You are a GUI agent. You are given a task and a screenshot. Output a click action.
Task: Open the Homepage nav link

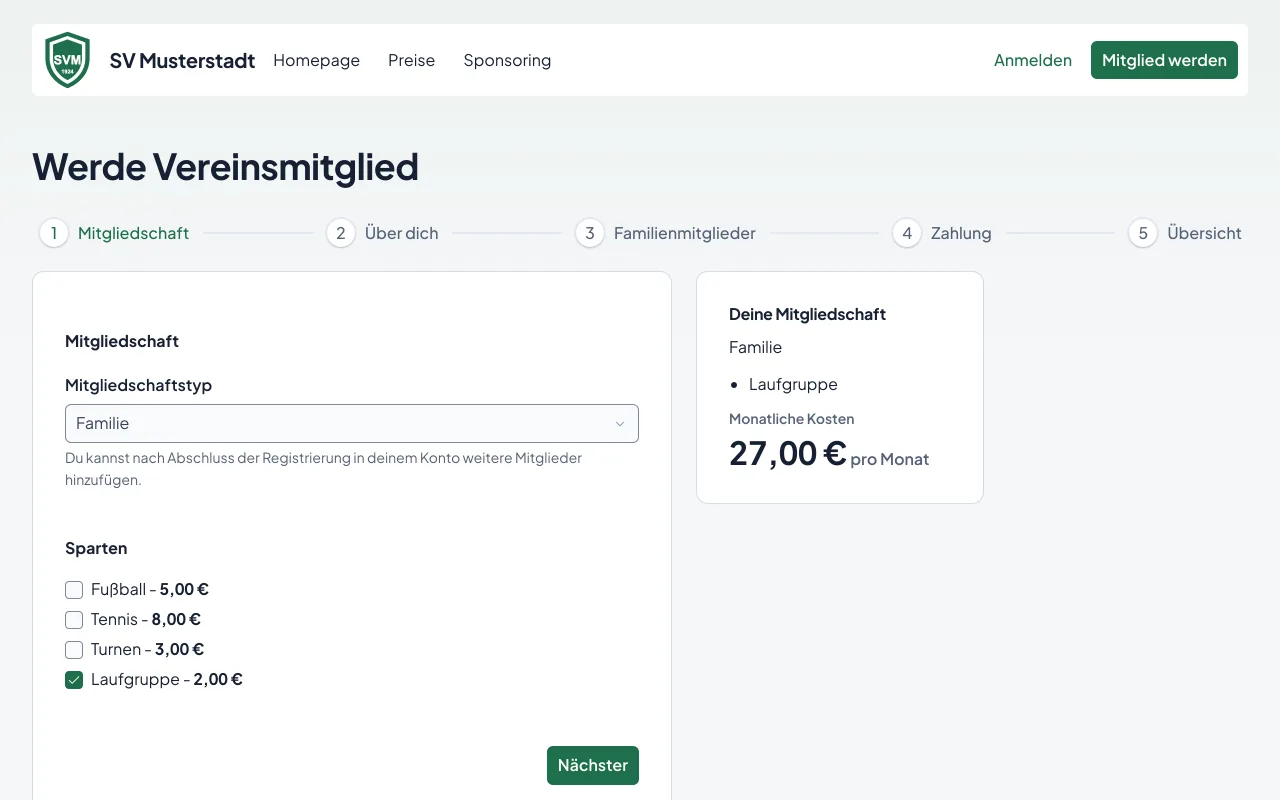click(x=316, y=60)
